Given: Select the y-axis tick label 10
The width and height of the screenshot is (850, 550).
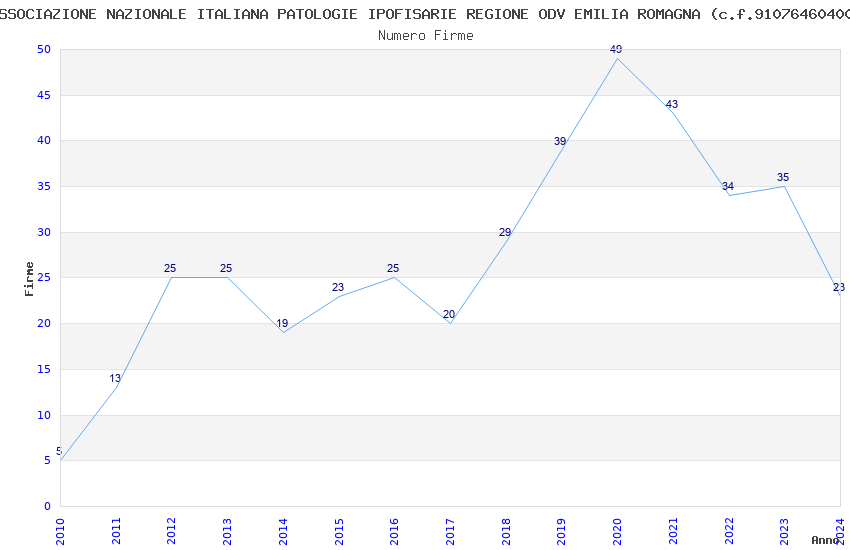Looking at the screenshot, I should tap(44, 415).
